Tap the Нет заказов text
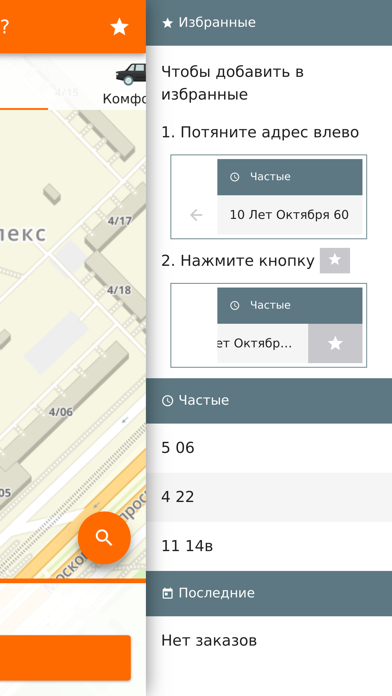This screenshot has height=696, width=392. (209, 641)
